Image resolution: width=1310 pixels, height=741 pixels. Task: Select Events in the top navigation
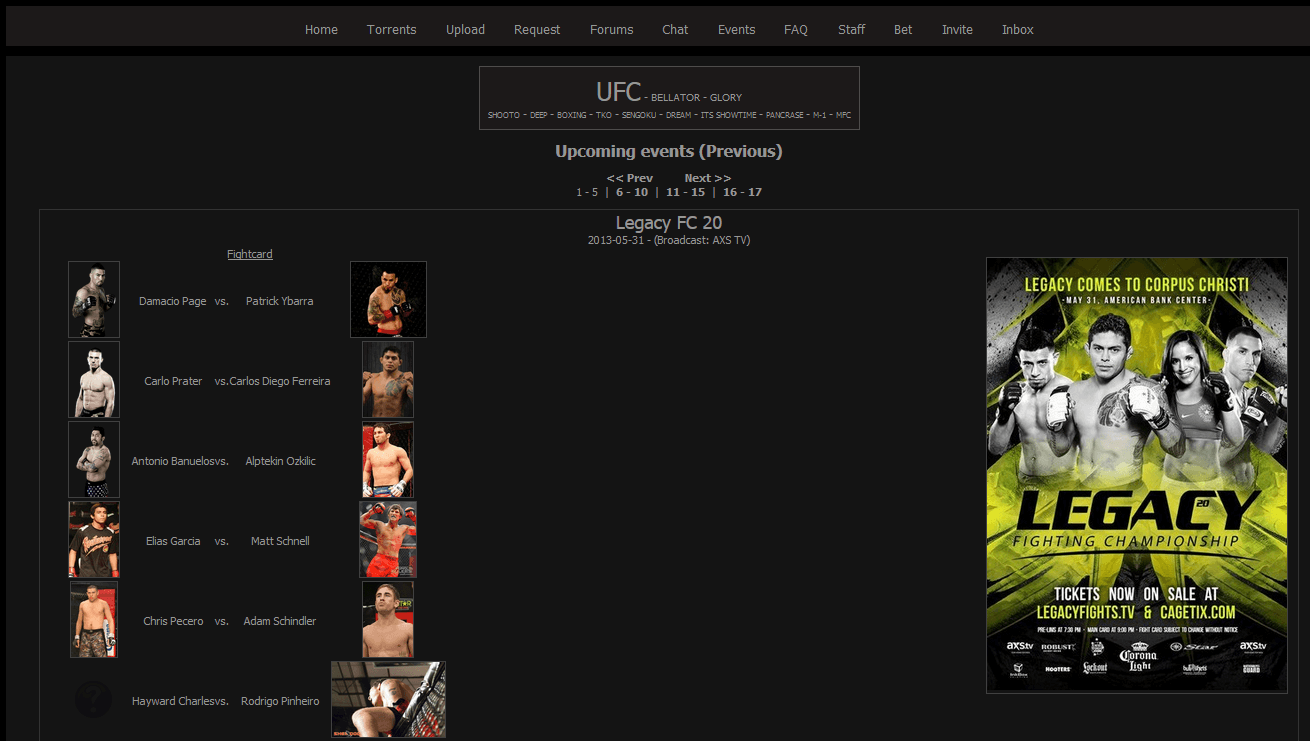[736, 30]
